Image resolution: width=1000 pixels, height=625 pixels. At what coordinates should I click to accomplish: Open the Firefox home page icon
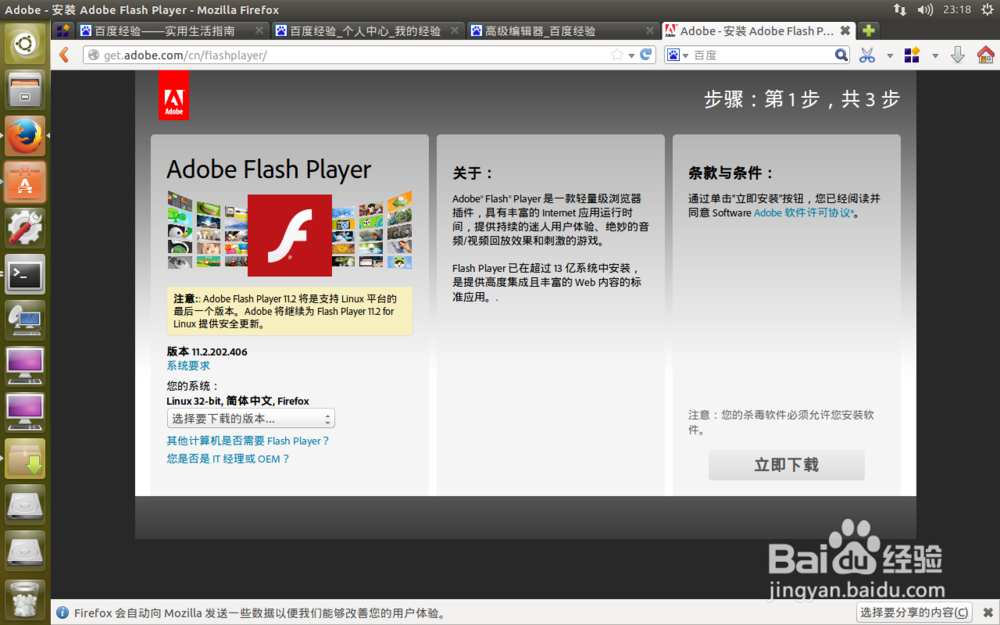pos(985,54)
